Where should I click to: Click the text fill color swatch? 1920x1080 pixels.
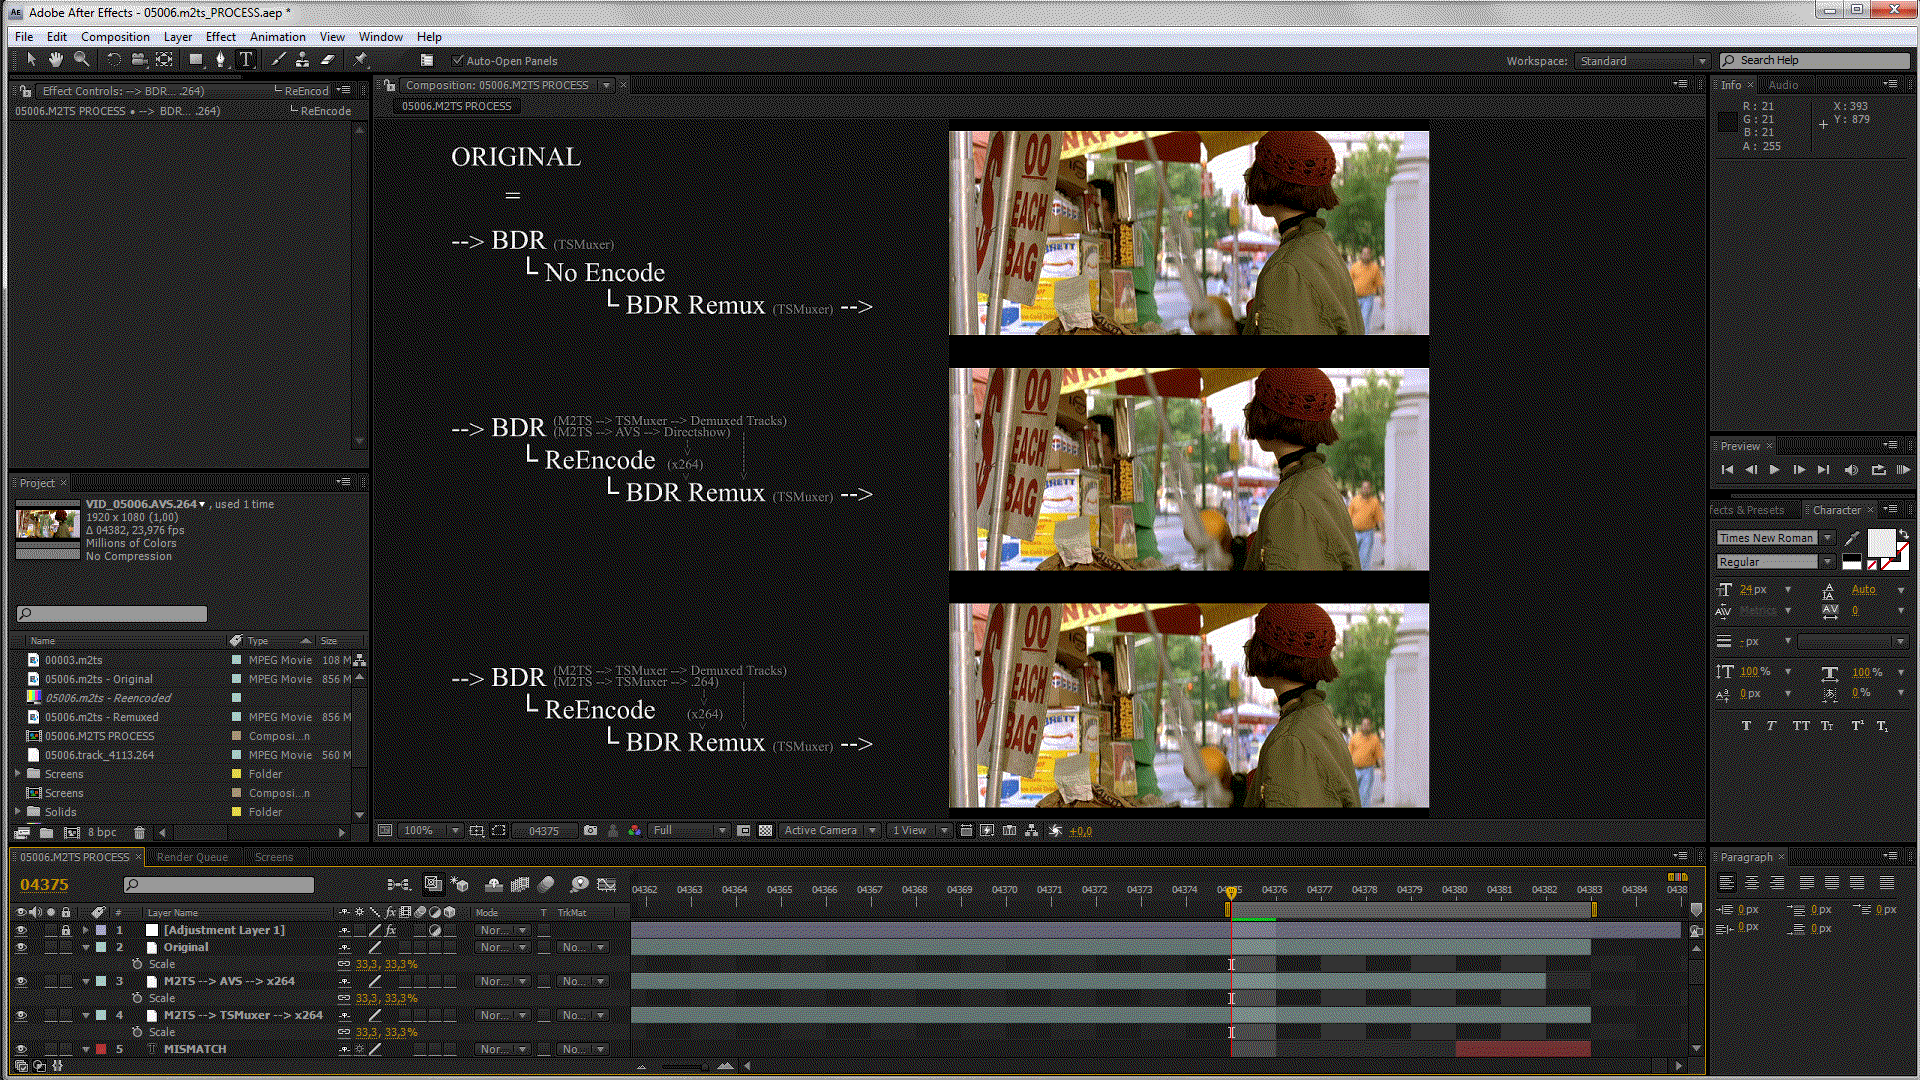(1880, 542)
